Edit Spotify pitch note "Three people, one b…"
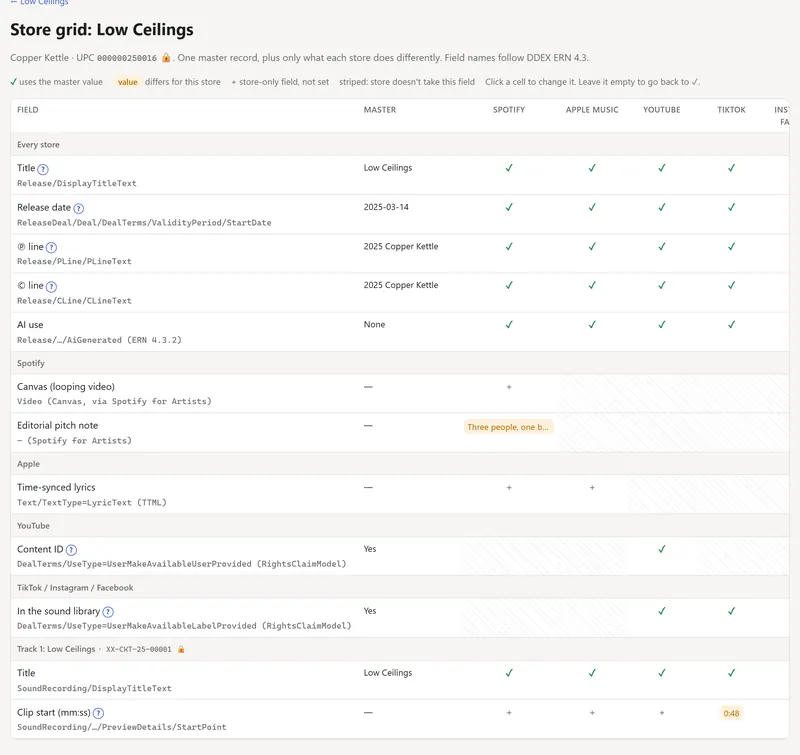Image resolution: width=800 pixels, height=755 pixels. point(508,427)
